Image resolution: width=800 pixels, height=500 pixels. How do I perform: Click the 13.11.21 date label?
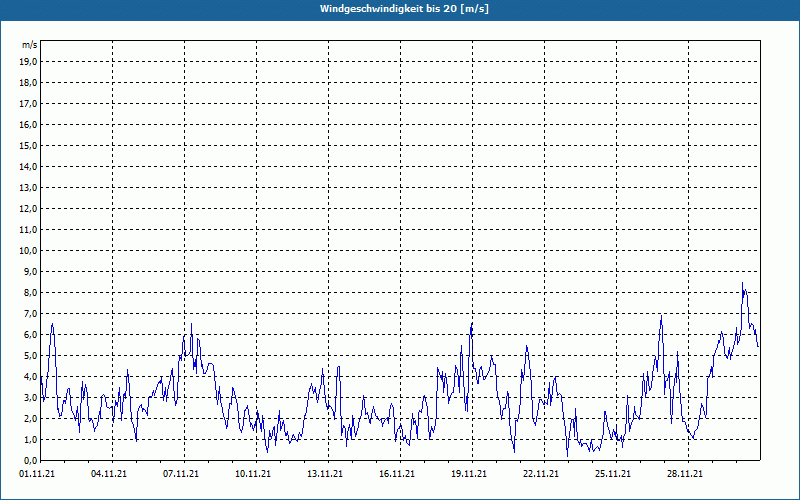tap(324, 474)
